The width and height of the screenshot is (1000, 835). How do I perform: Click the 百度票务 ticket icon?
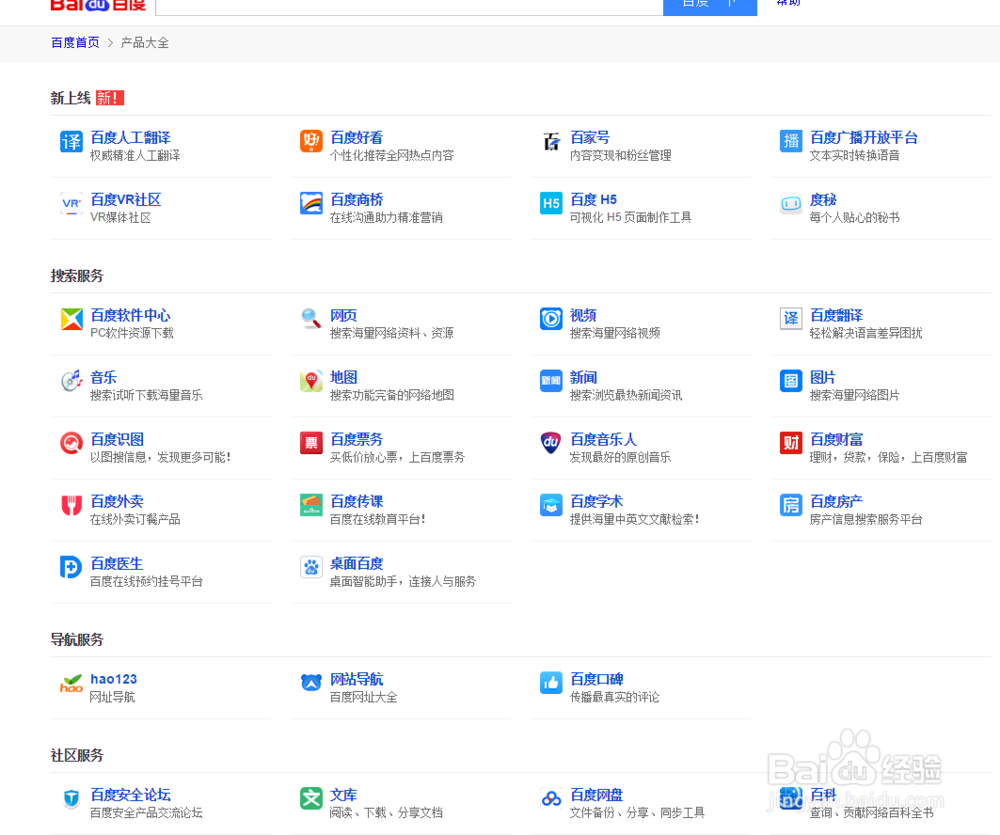311,443
